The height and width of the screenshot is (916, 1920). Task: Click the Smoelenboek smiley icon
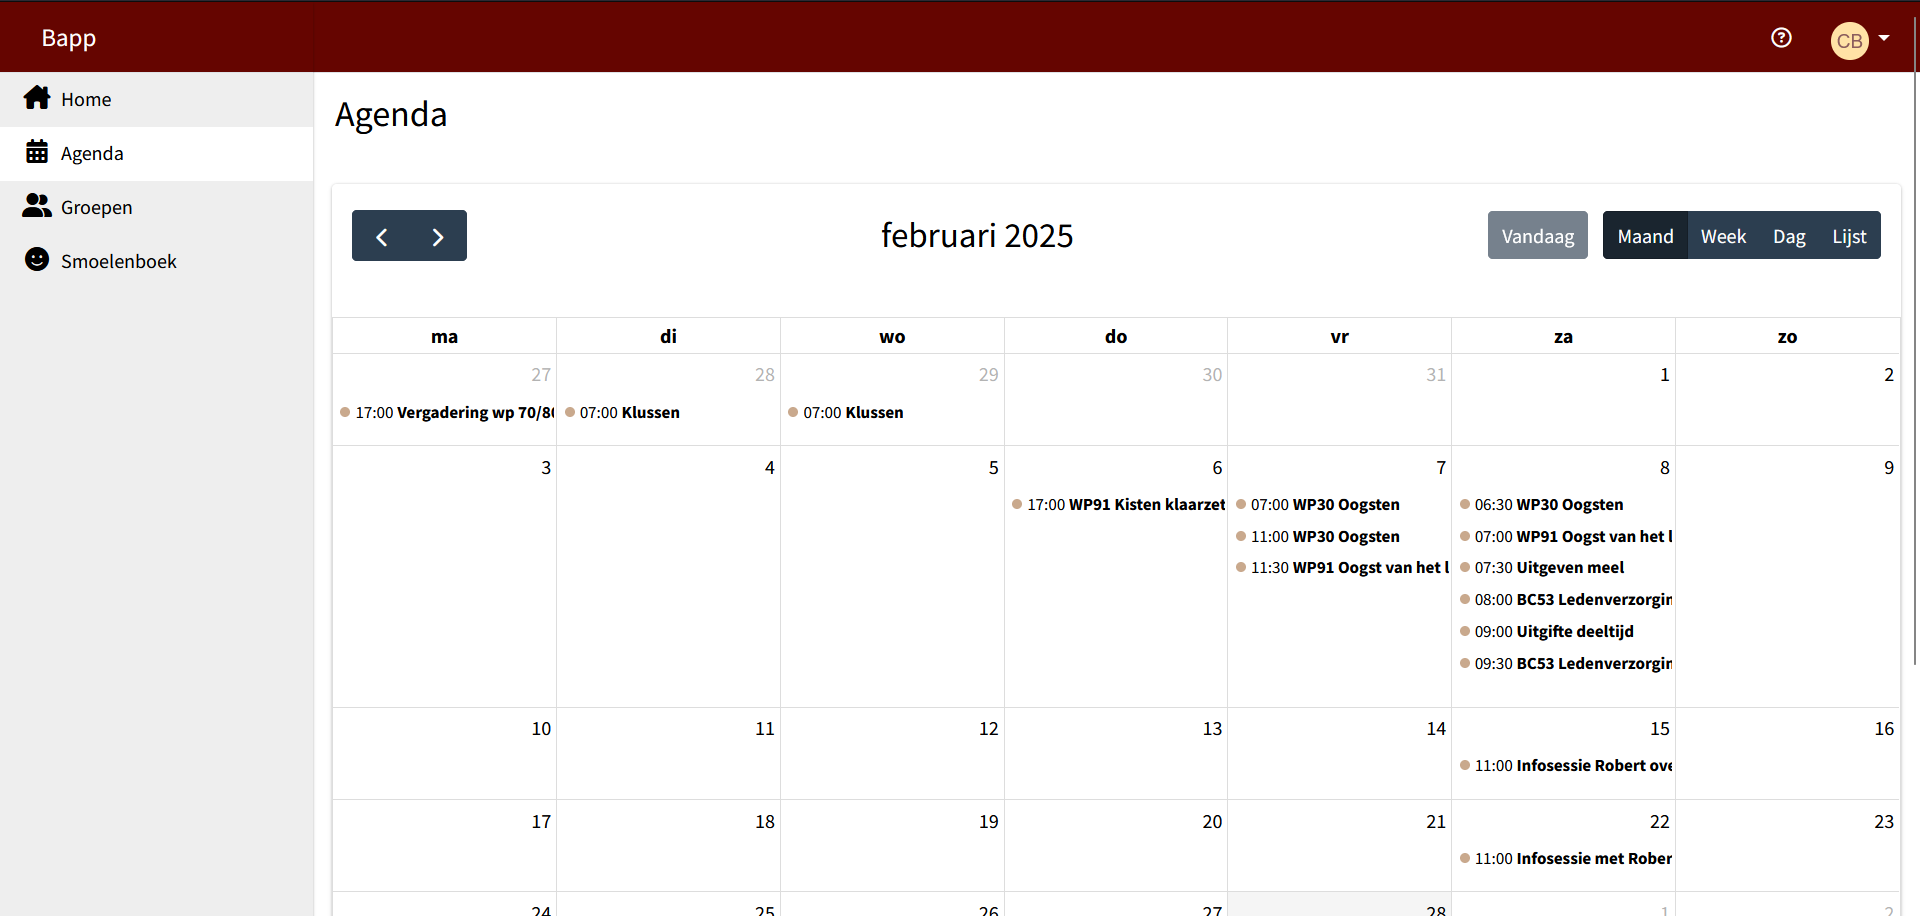(37, 260)
